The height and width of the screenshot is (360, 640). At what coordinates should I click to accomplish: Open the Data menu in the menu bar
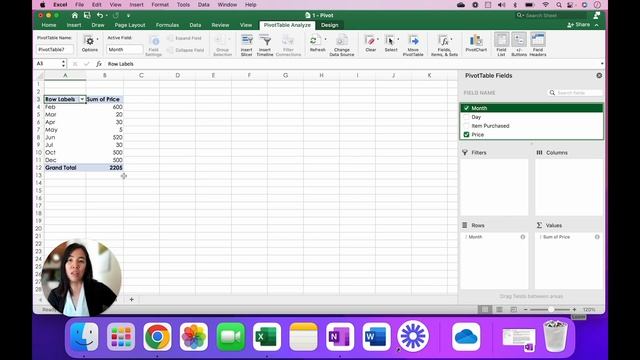coord(204,5)
